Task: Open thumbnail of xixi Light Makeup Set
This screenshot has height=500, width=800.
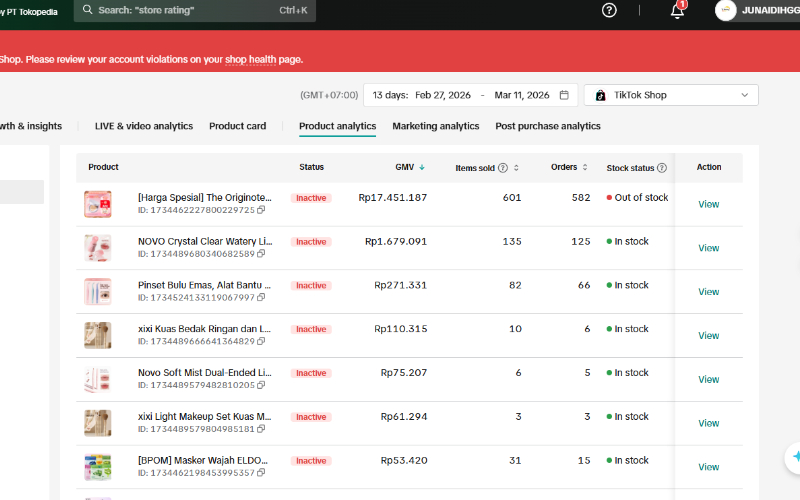Action: [x=97, y=423]
